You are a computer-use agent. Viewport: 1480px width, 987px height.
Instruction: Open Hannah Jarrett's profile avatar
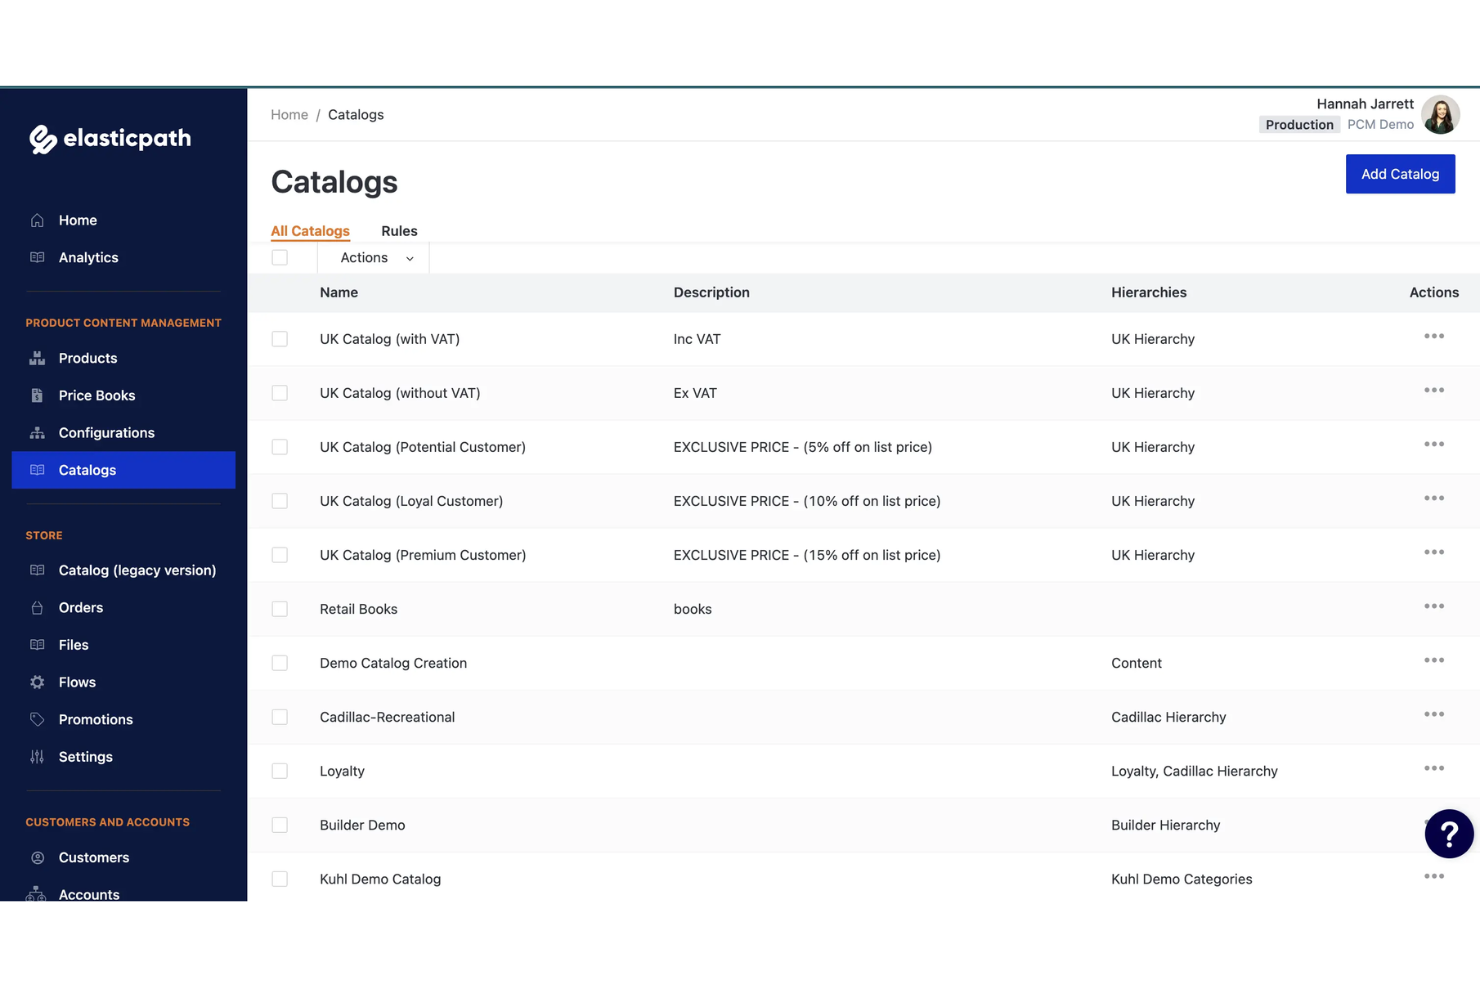1441,114
